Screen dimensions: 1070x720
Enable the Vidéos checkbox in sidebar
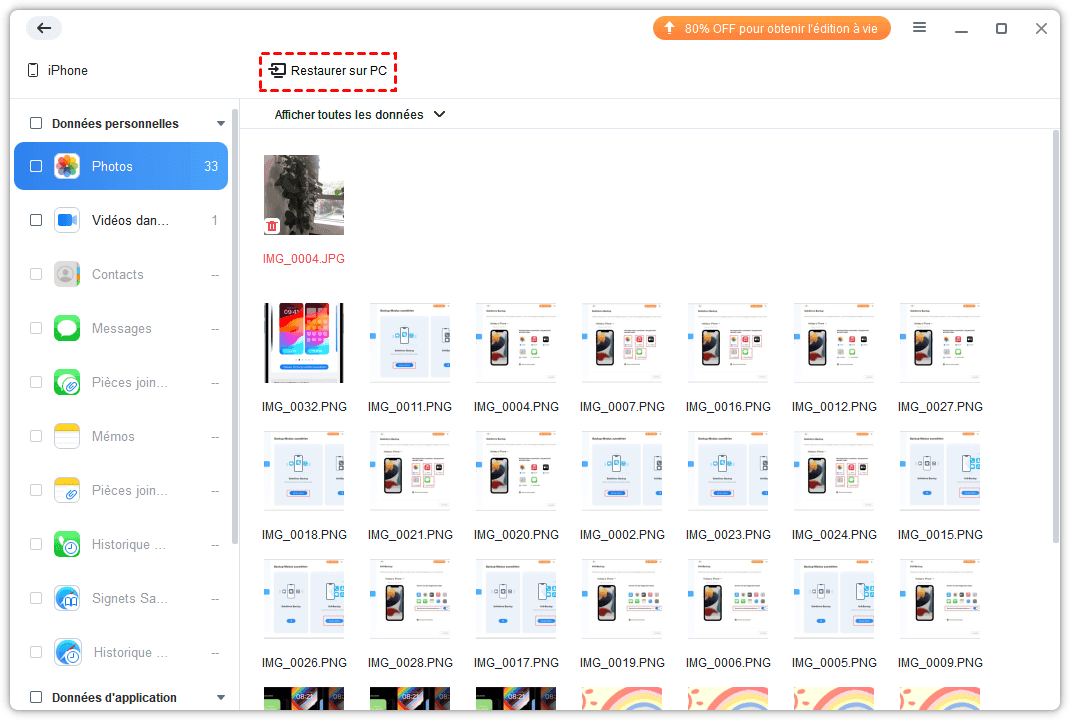click(x=36, y=221)
